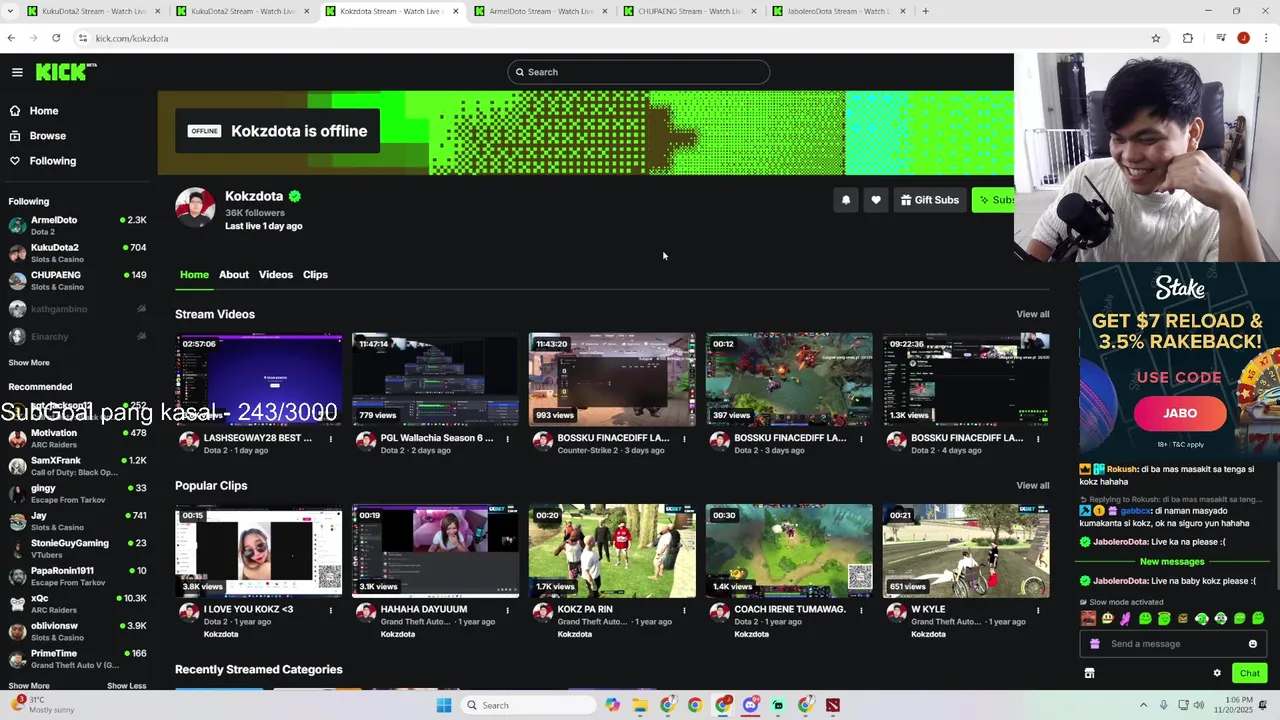Insert the purple emote in quick bar
This screenshot has width=1280, height=720.
[1127, 619]
